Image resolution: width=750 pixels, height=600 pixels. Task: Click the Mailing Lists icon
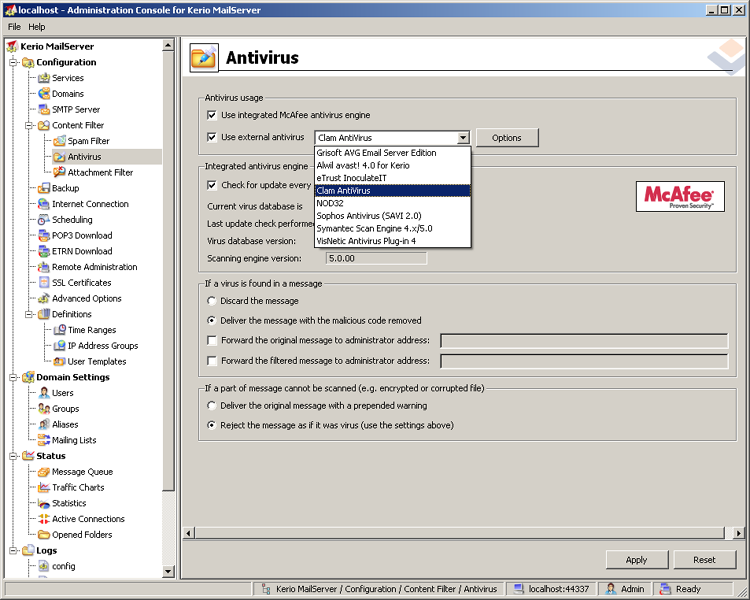(44, 440)
